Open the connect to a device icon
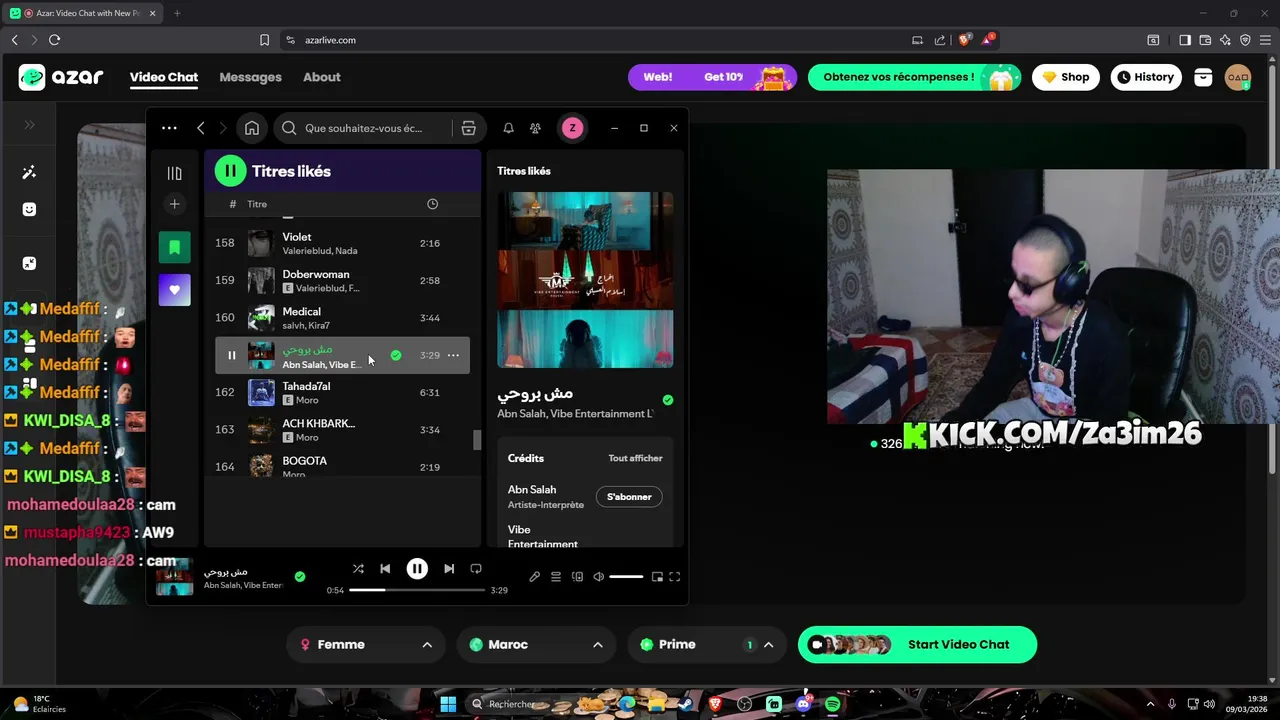Viewport: 1280px width, 720px height. pos(577,577)
